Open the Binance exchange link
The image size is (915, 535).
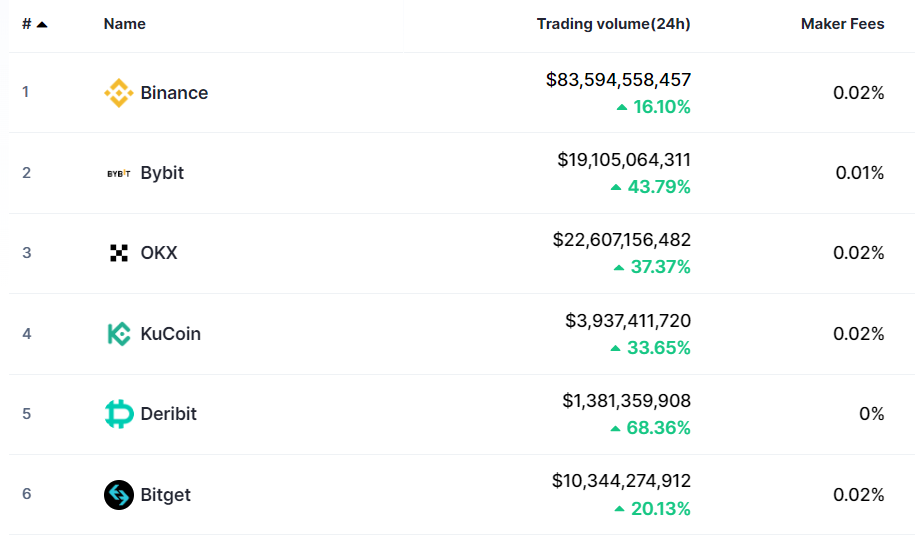pyautogui.click(x=174, y=93)
